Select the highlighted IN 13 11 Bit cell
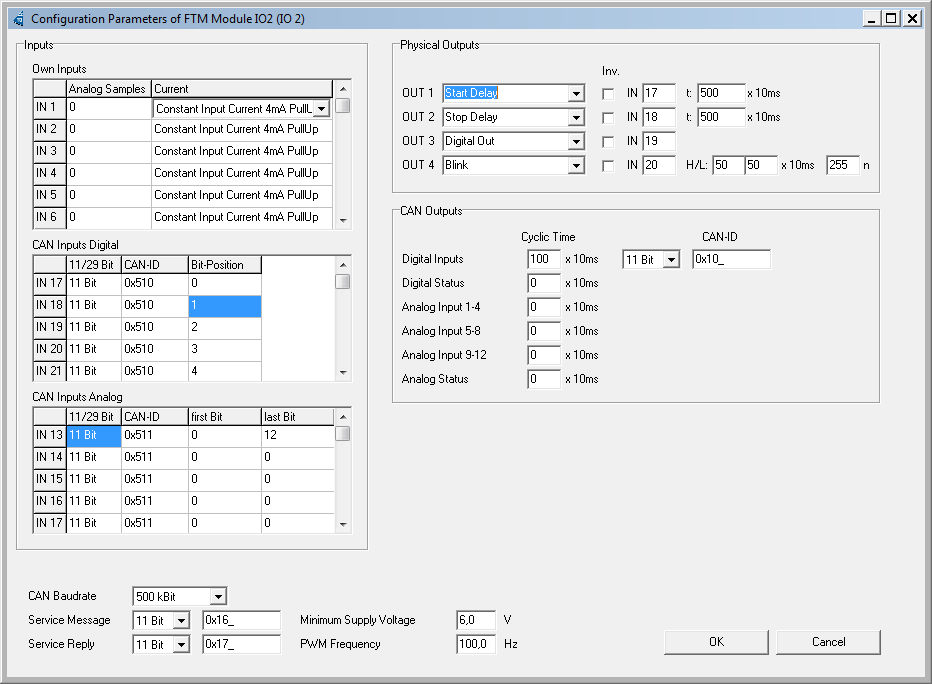 (94, 436)
